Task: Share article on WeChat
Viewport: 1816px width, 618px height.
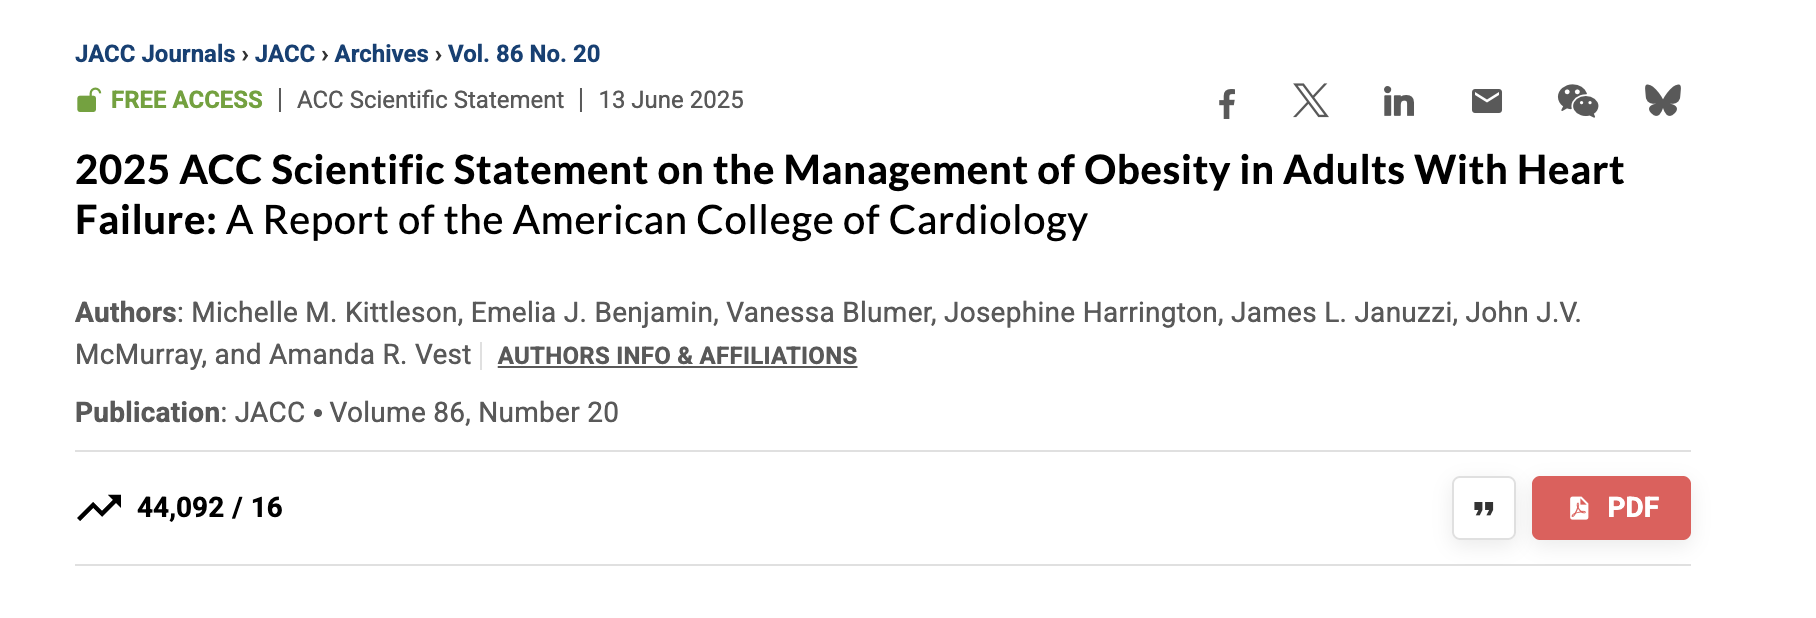Action: [x=1577, y=101]
